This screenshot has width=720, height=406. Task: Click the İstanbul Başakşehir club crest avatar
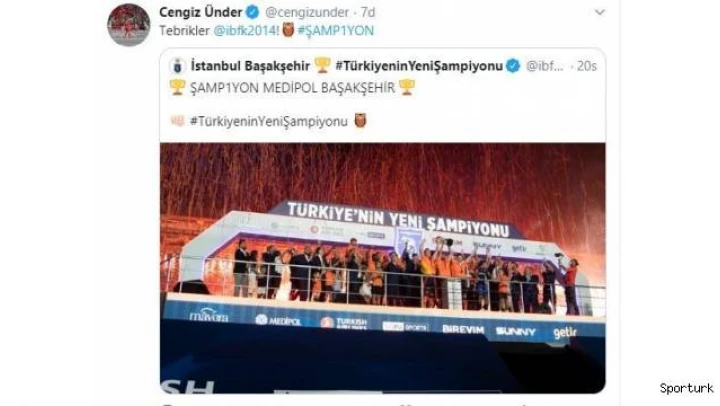(177, 66)
